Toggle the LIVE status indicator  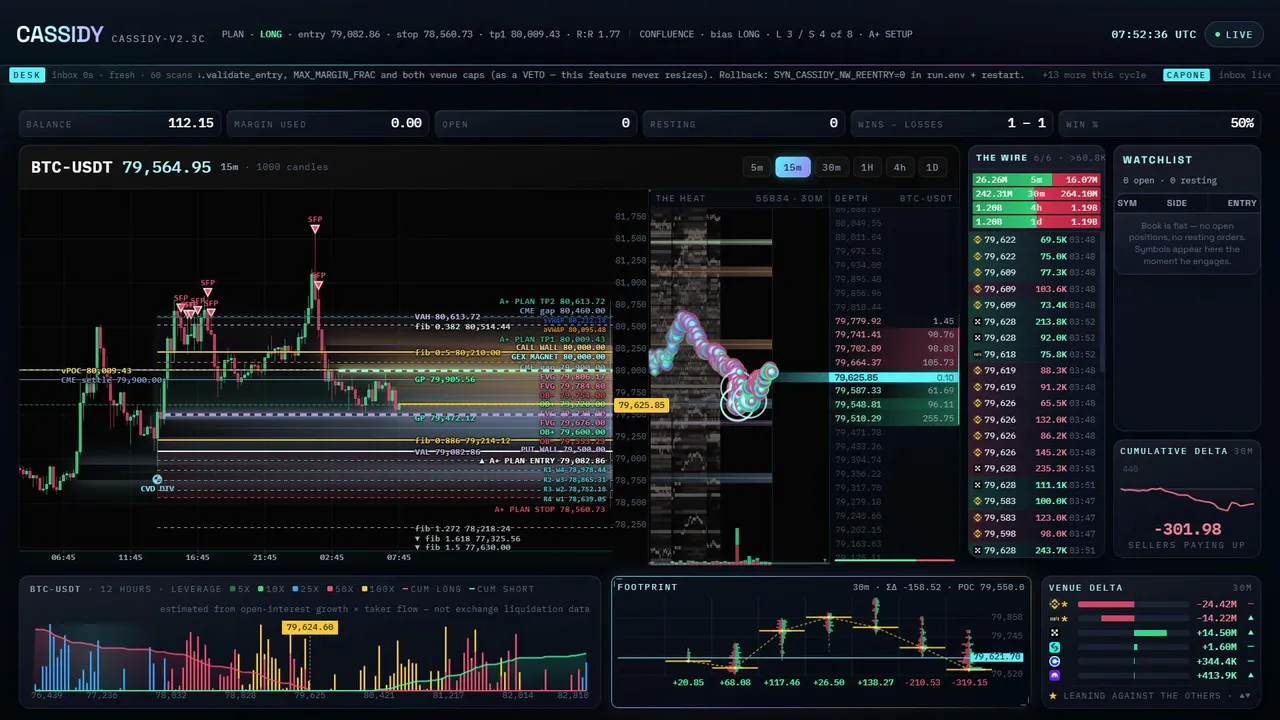1234,34
